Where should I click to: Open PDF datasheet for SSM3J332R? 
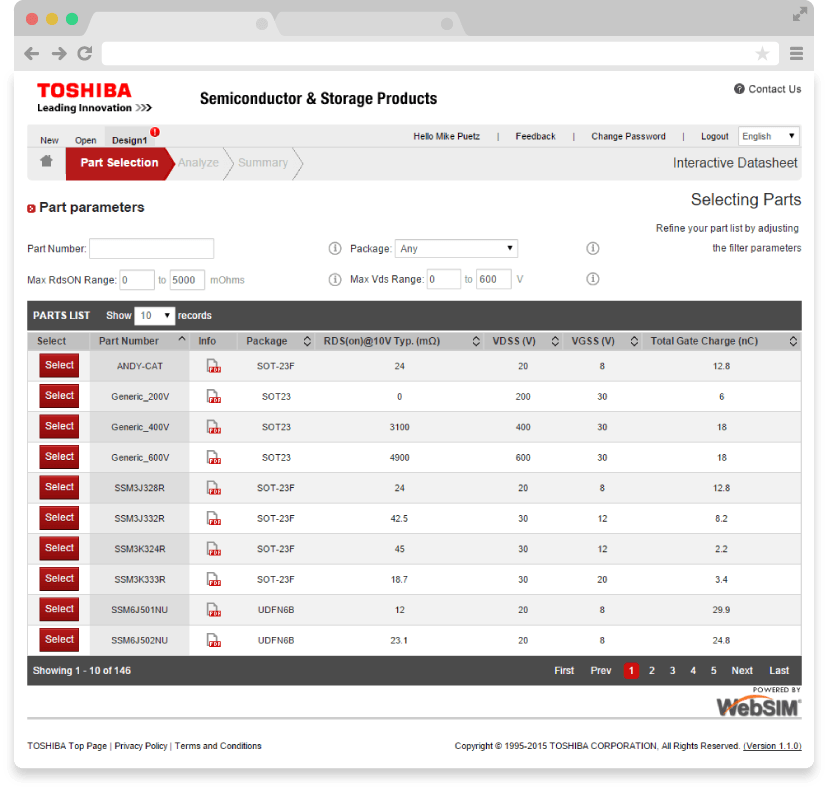coord(214,518)
